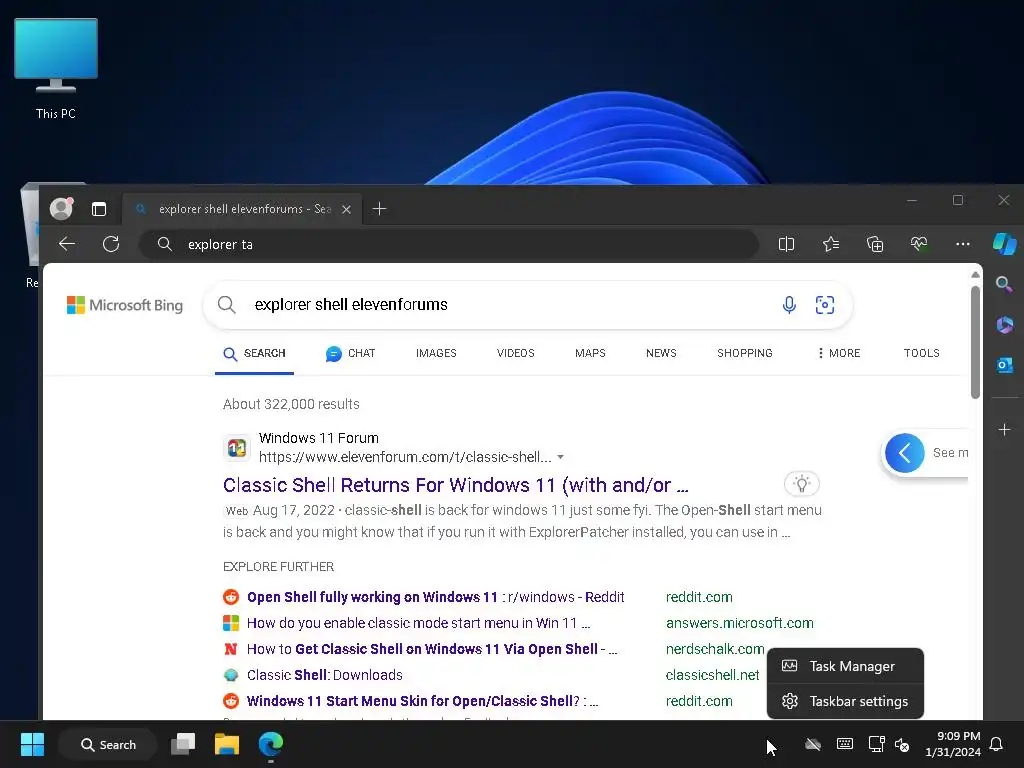The width and height of the screenshot is (1024, 768).
Task: Switch to the MAPS tab
Action: click(x=590, y=353)
